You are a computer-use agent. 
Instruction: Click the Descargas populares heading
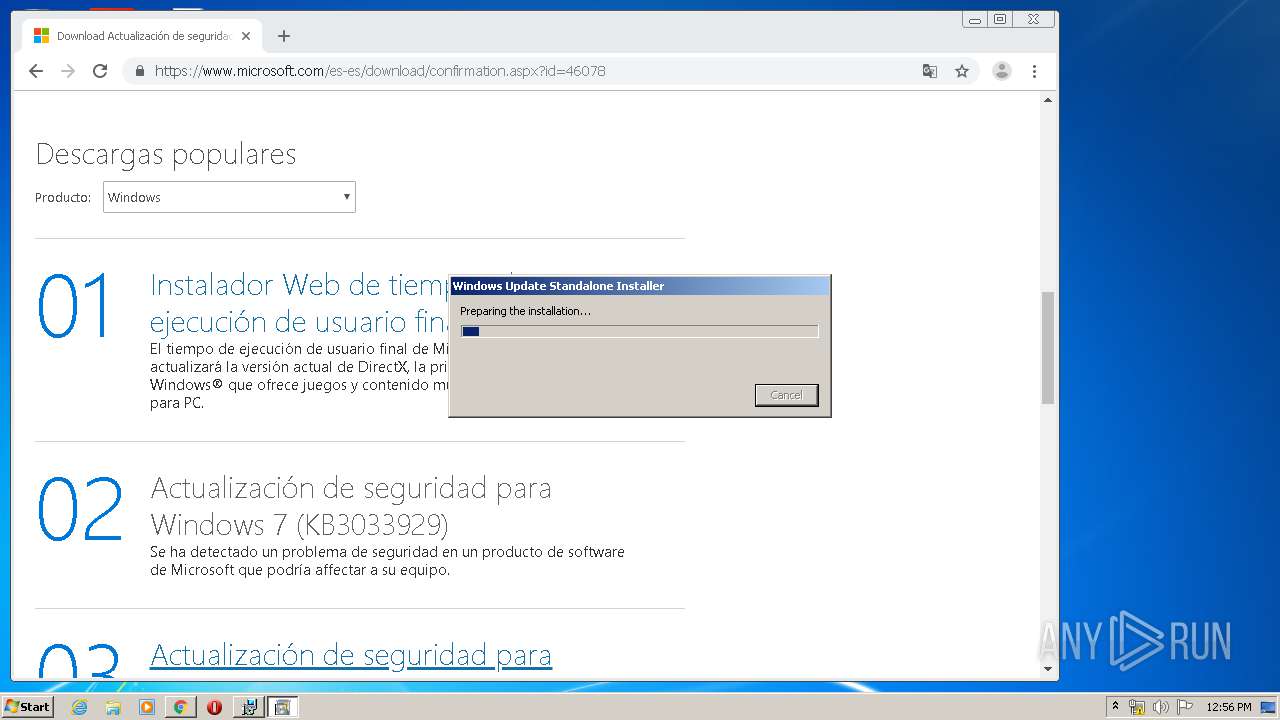pyautogui.click(x=166, y=154)
